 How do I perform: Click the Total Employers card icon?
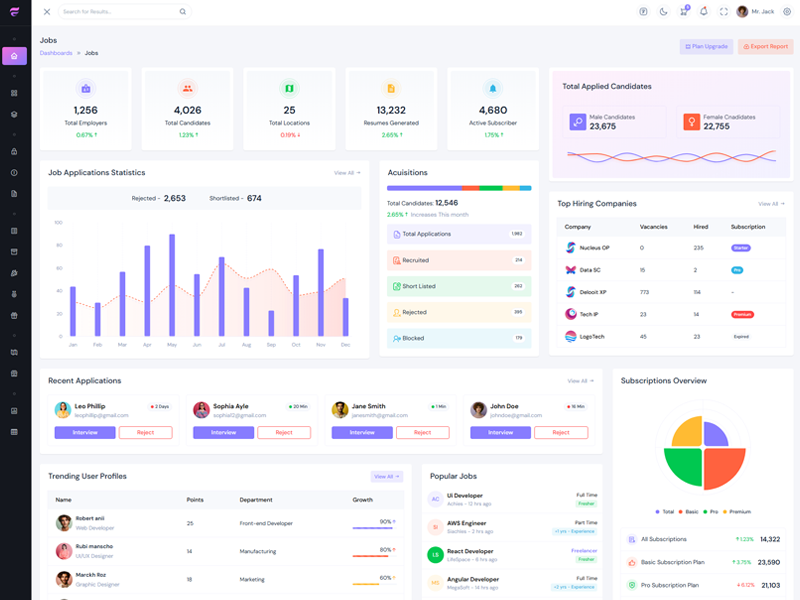[86, 89]
